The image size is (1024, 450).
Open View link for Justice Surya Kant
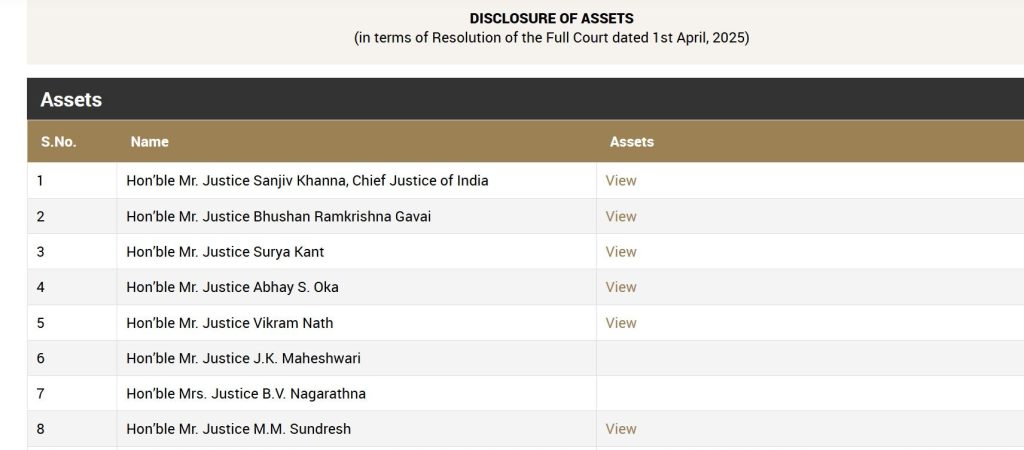pos(620,251)
